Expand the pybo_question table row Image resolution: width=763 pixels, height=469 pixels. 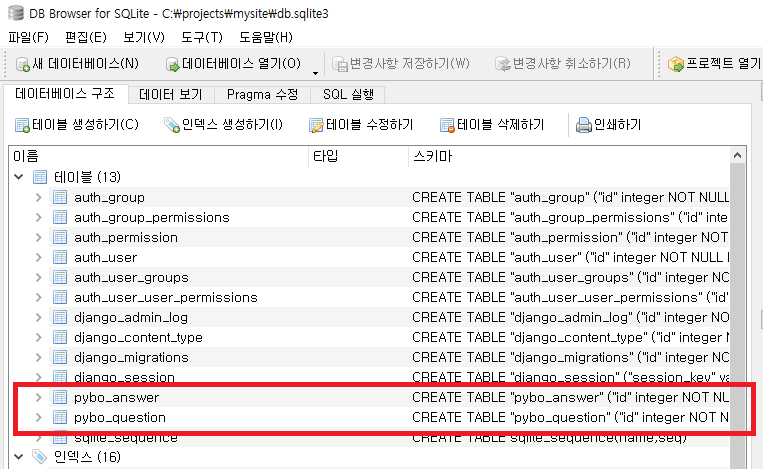[38, 417]
